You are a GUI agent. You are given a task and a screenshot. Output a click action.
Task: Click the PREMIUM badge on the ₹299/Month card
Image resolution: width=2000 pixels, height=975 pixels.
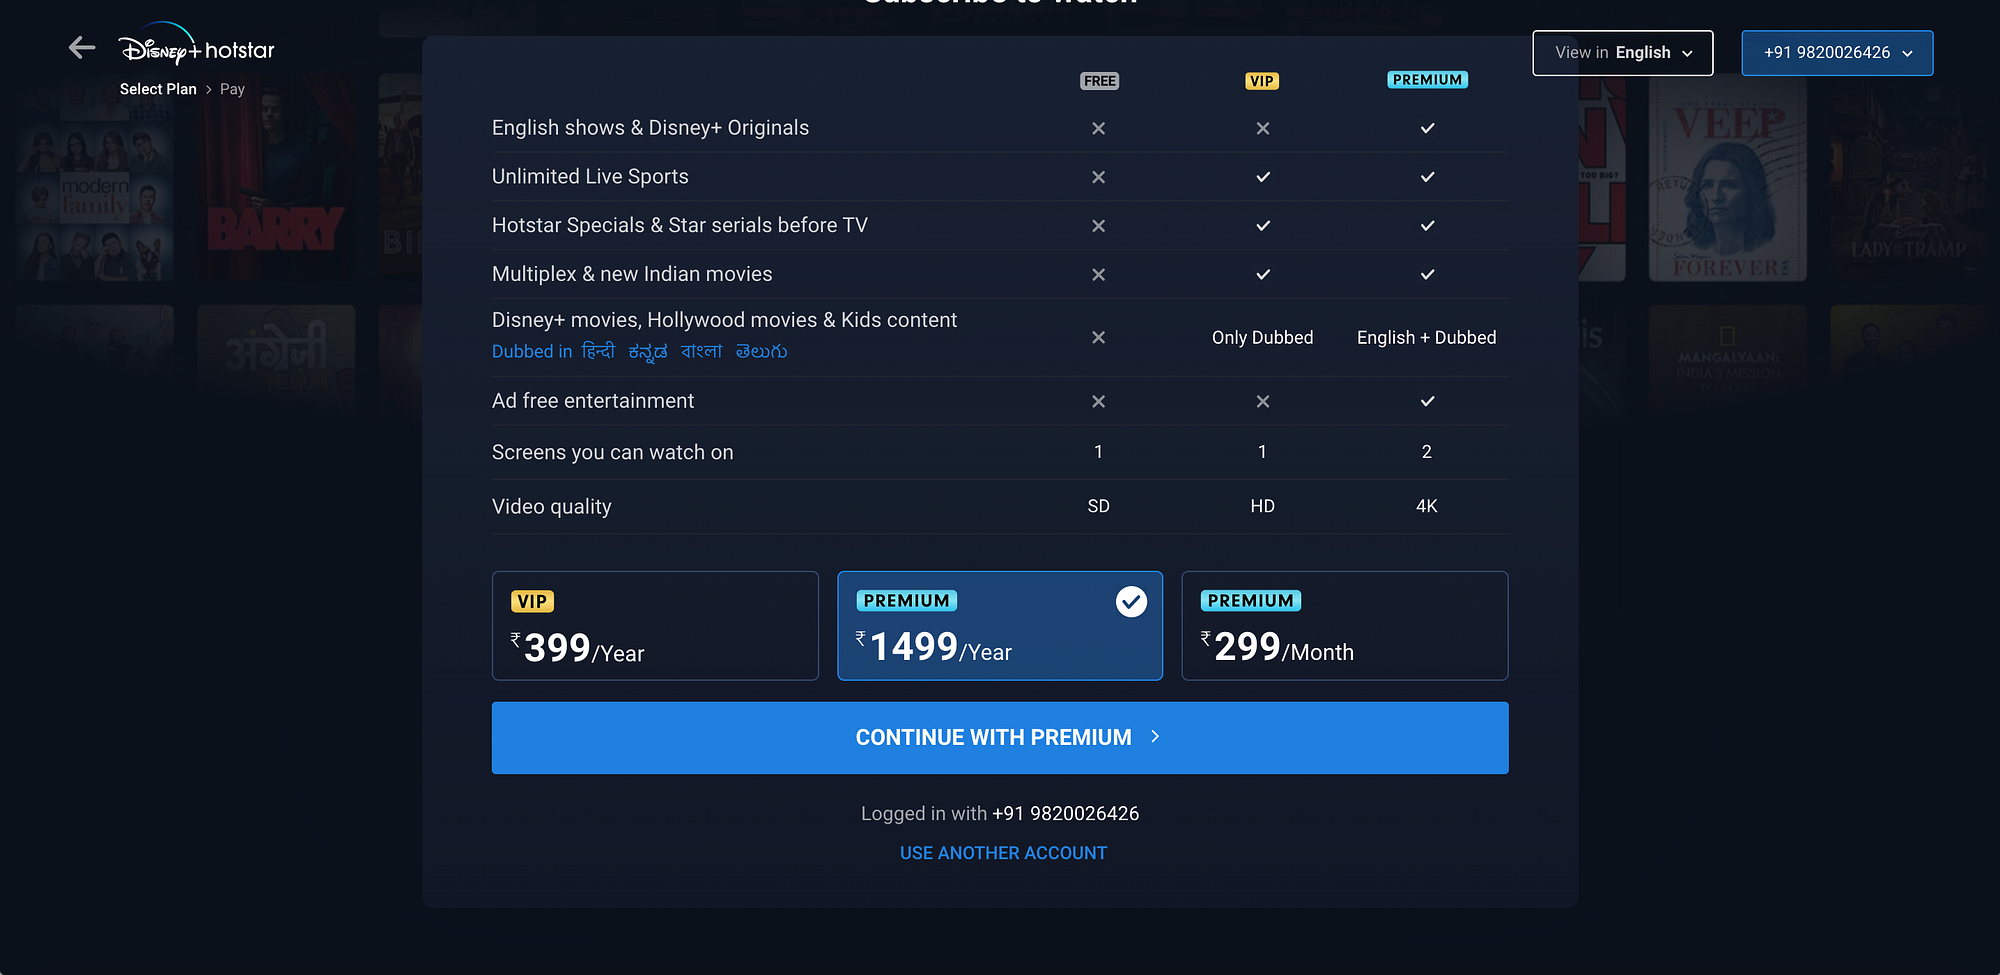coord(1251,601)
